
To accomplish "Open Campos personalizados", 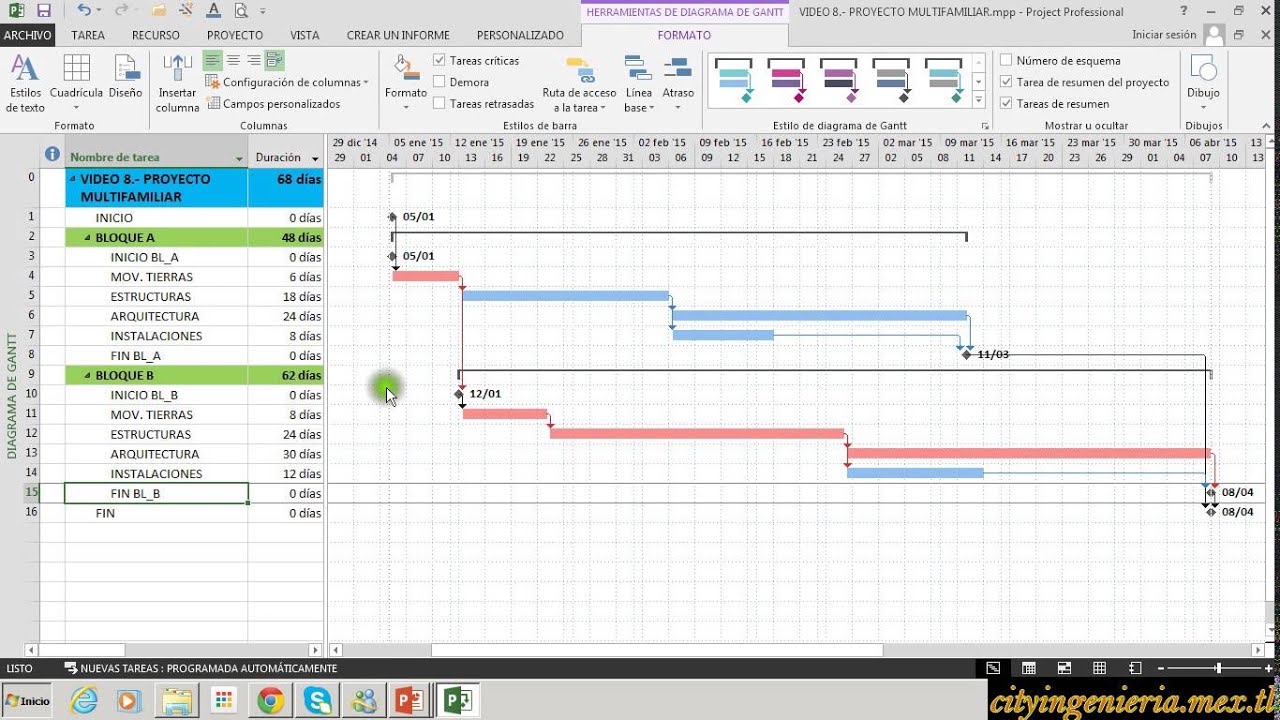I will tap(273, 104).
